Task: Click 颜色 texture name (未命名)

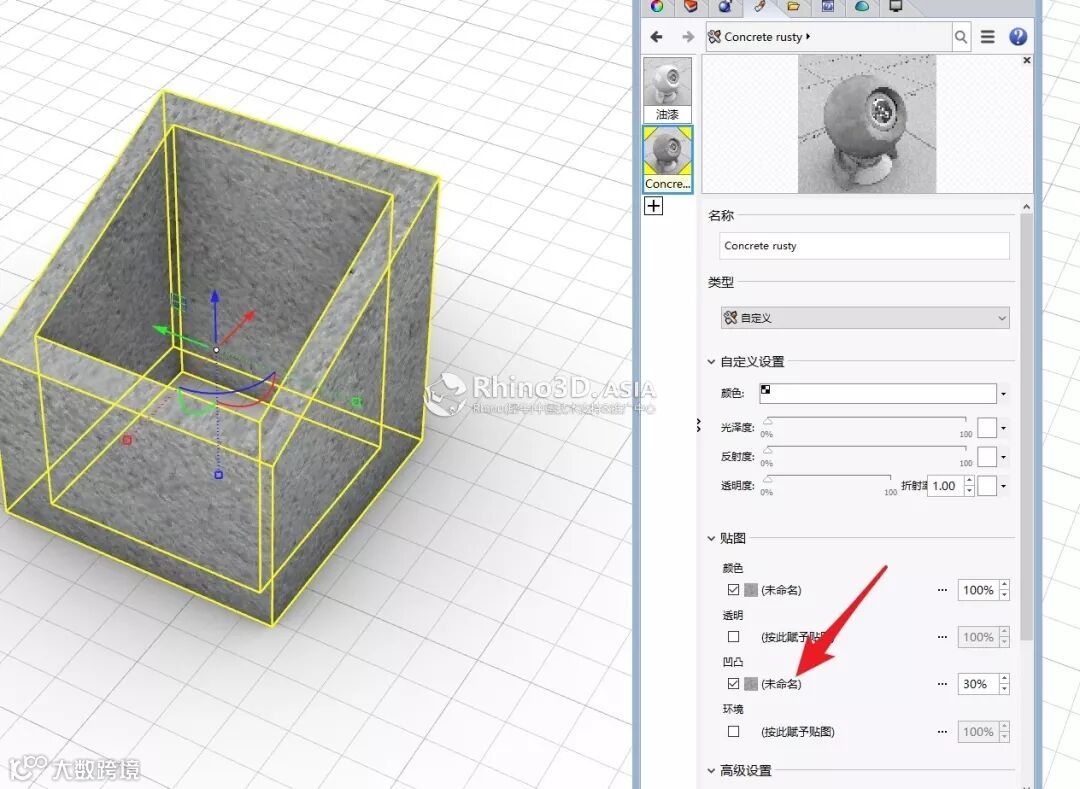Action: [x=781, y=590]
